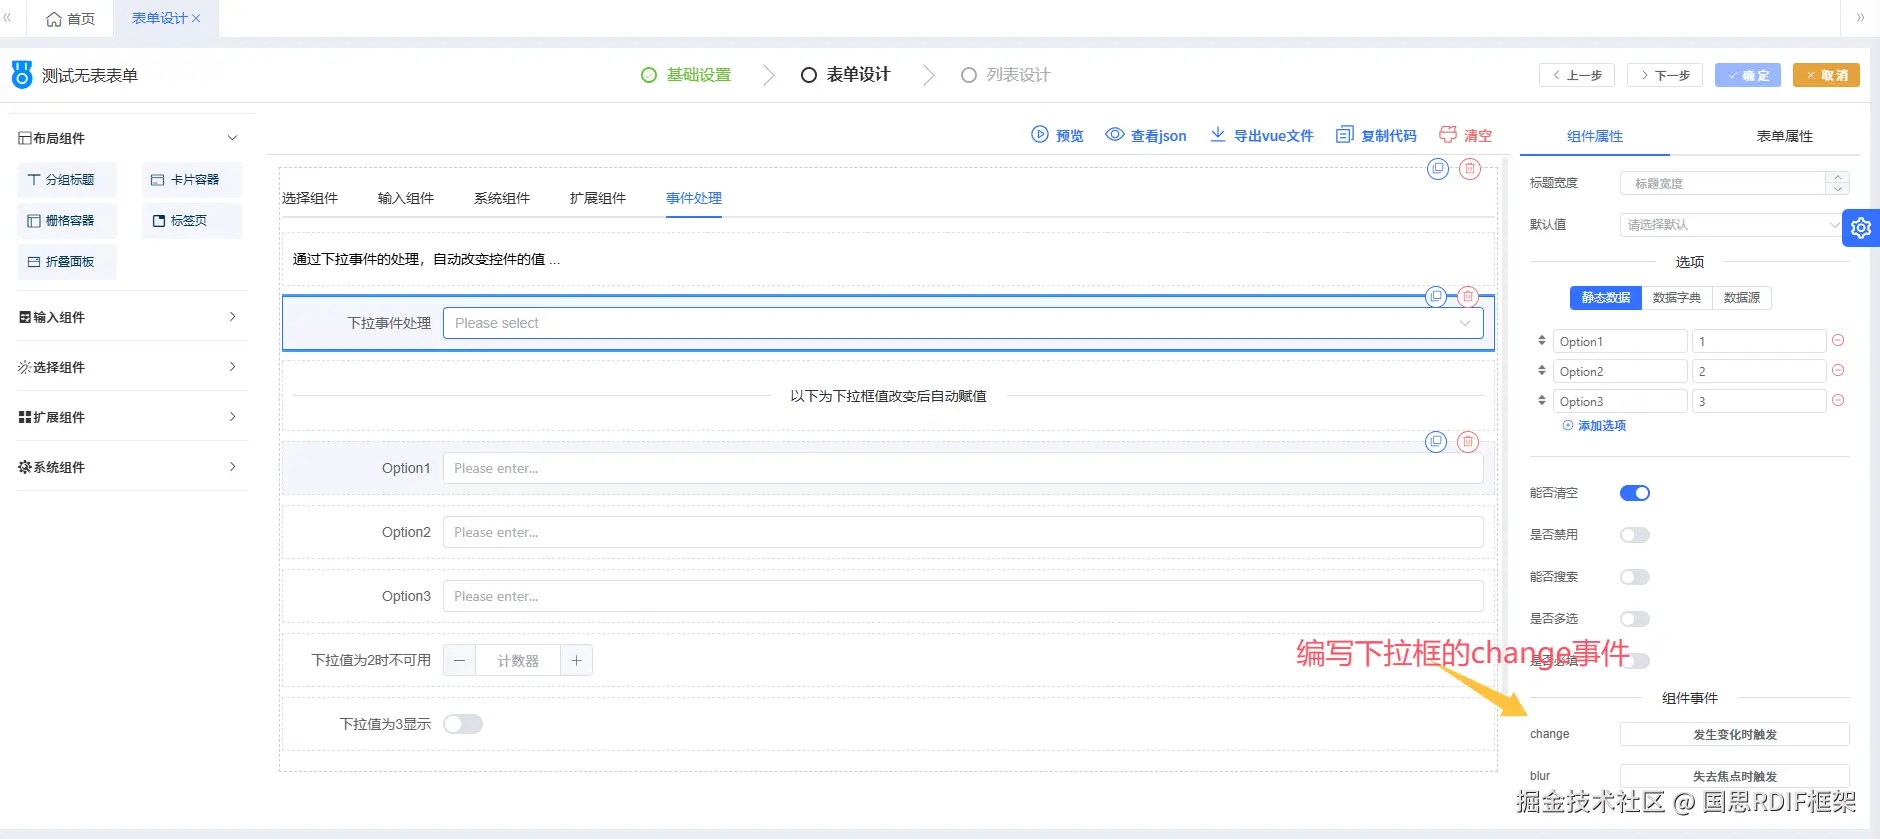Viewport: 1880px width, 839px height.
Task: Select 数据字典 option source
Action: point(1677,298)
